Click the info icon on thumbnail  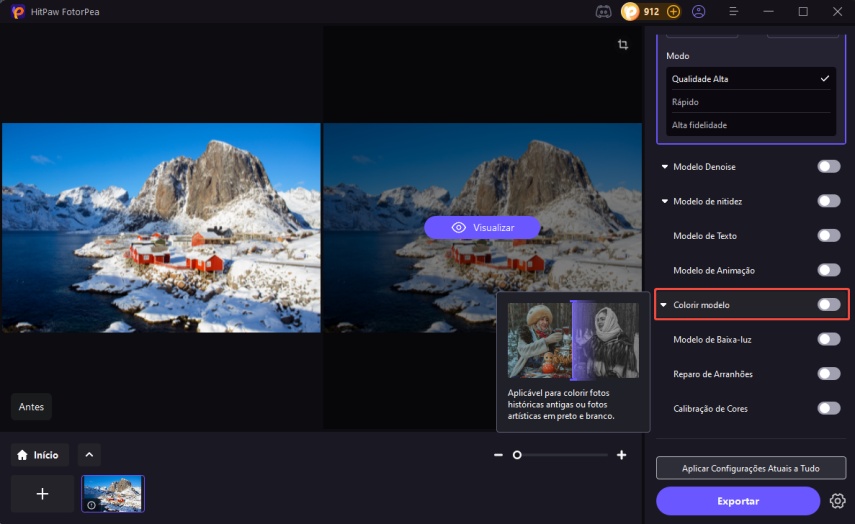[x=91, y=505]
